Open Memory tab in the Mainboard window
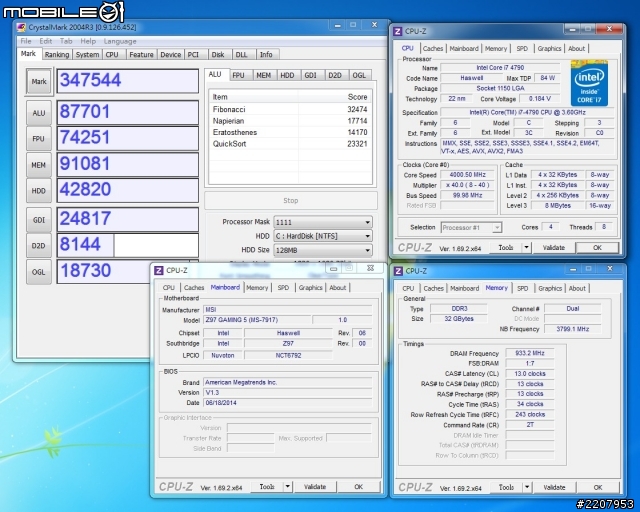Image resolution: width=640 pixels, height=512 pixels. (x=257, y=287)
